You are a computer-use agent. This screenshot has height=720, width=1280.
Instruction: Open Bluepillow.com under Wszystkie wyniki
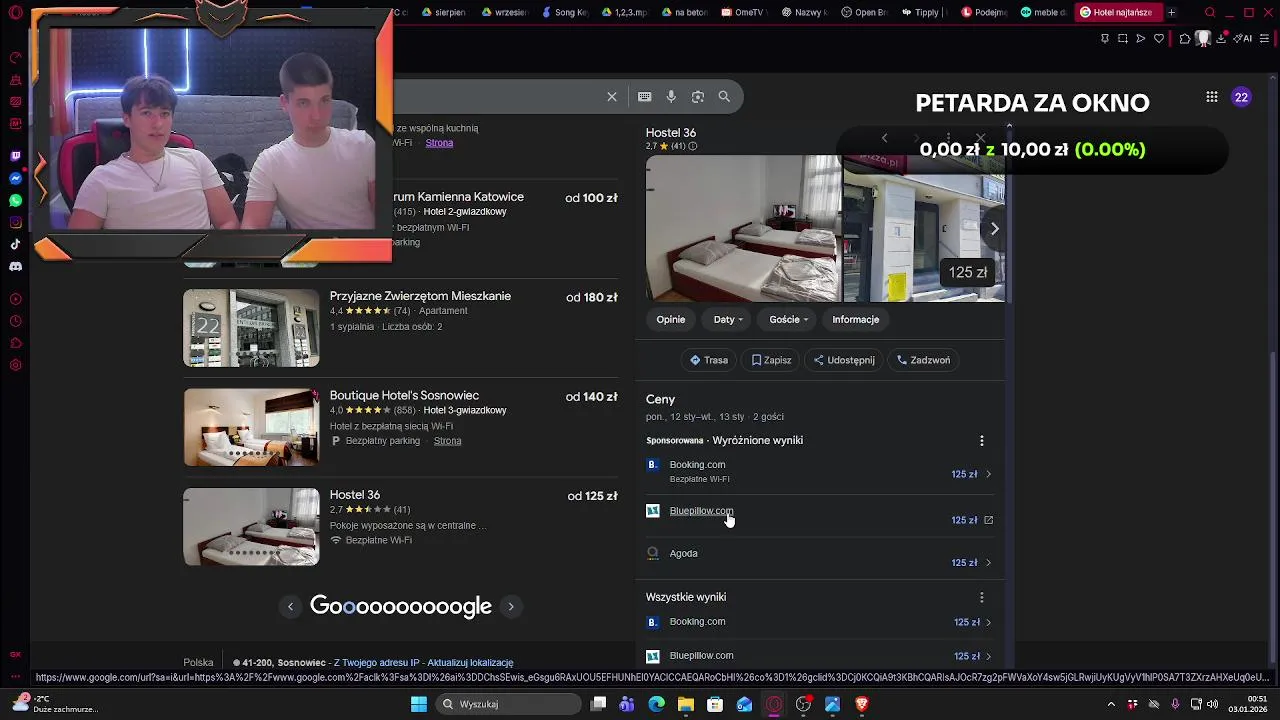(820, 656)
